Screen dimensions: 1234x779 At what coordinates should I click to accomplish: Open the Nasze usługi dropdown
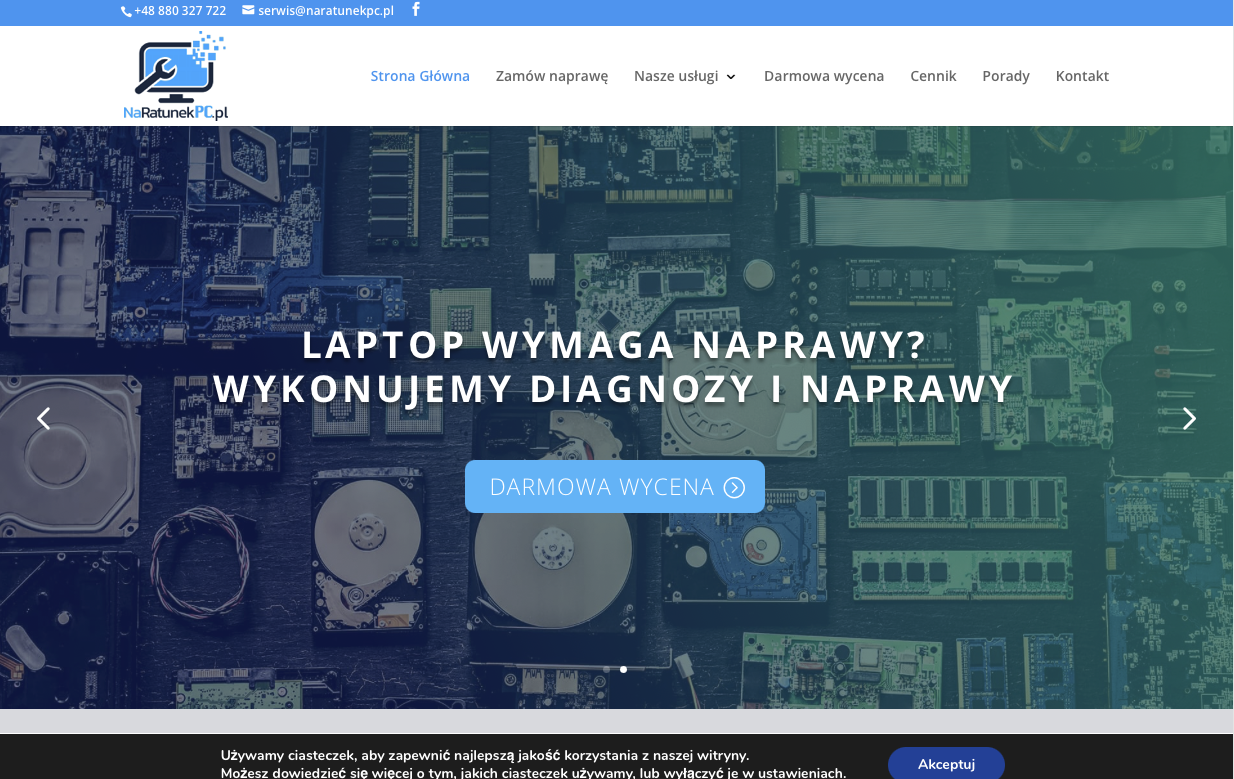tap(678, 75)
